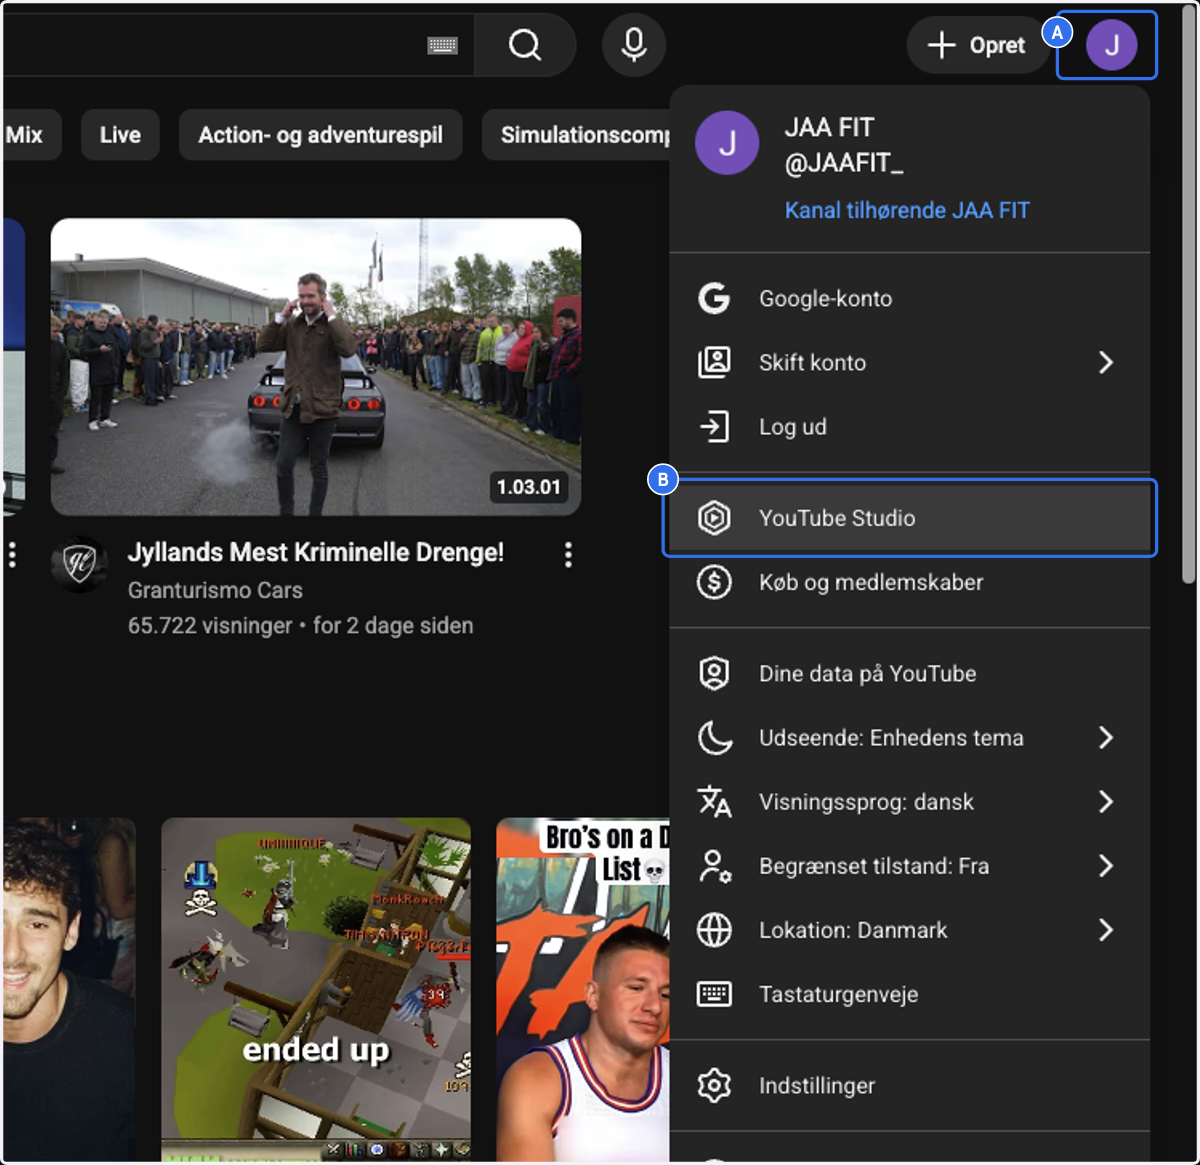Open "ended up" game short thumbnail

tap(316, 990)
